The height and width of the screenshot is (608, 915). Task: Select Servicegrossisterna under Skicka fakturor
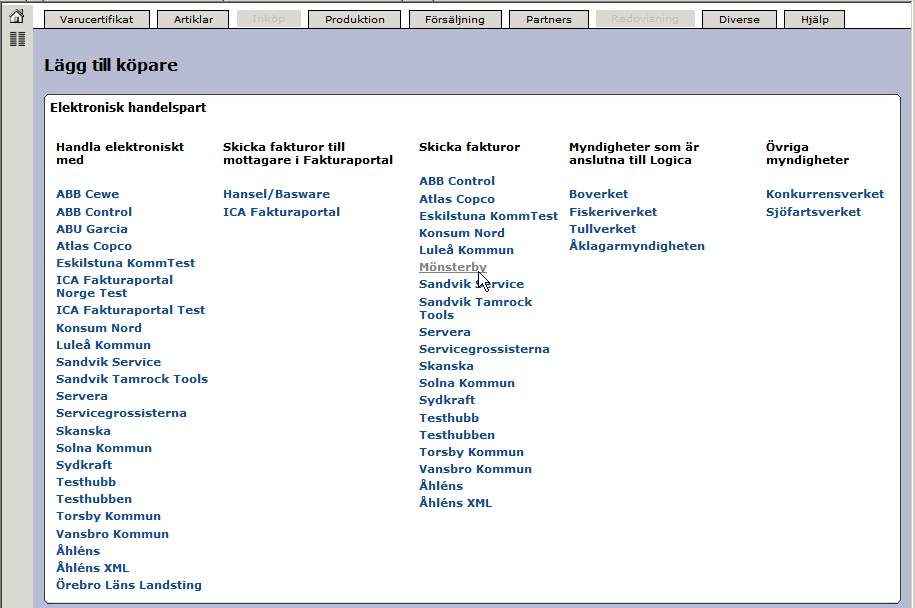[484, 350]
